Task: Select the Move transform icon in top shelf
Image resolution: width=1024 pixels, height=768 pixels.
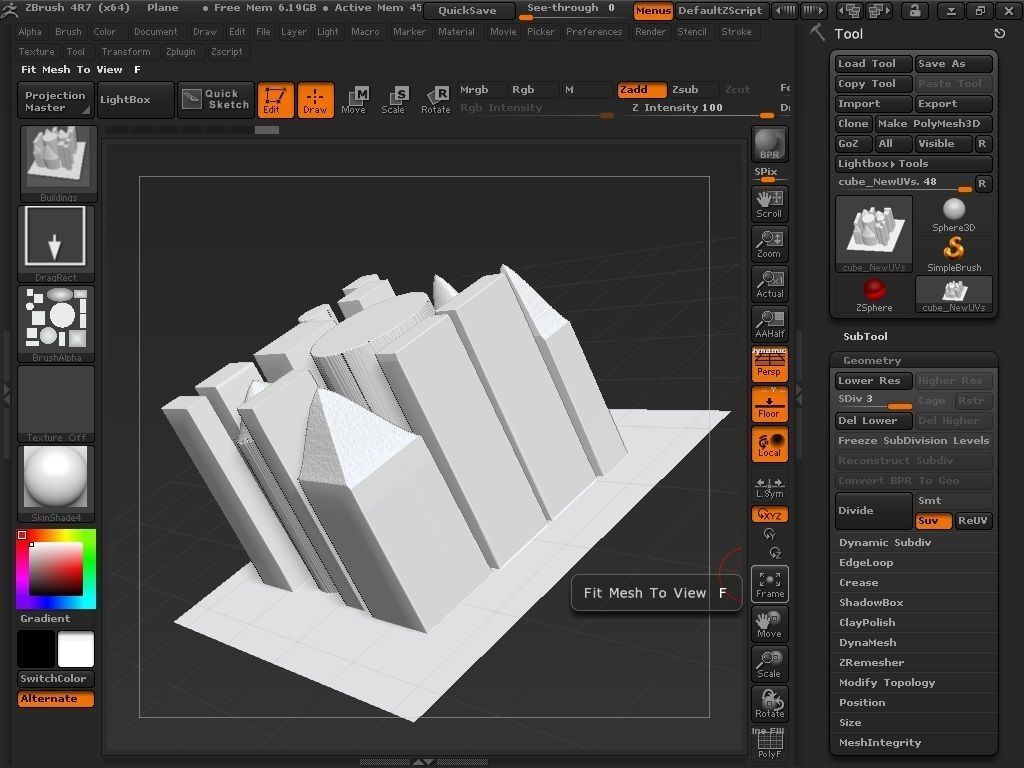Action: pyautogui.click(x=354, y=100)
